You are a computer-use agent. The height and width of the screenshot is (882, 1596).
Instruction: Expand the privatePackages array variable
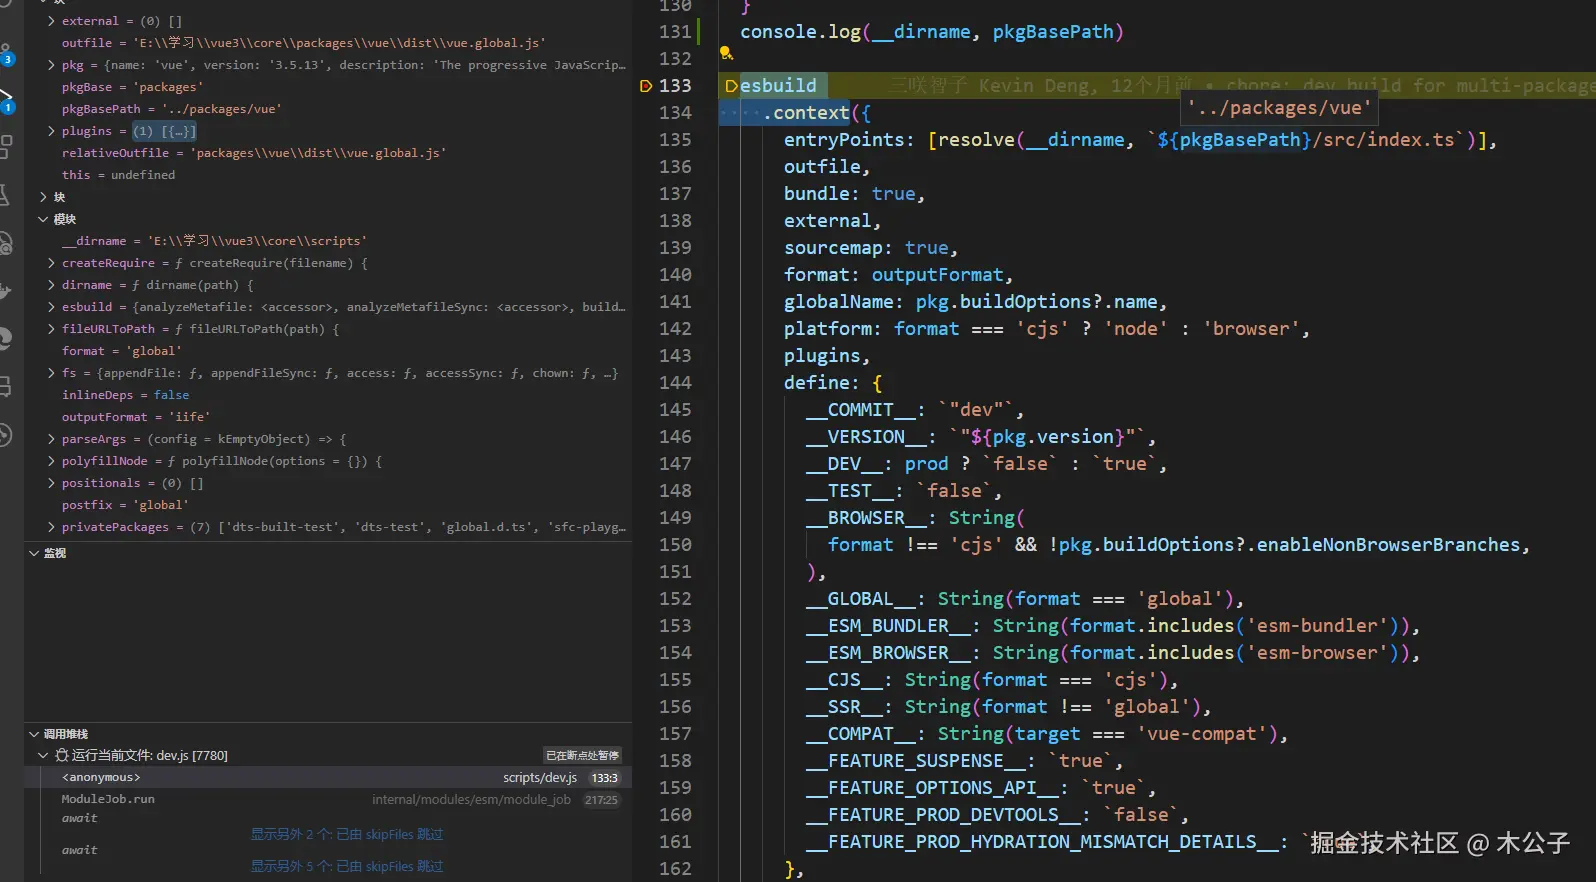(51, 527)
